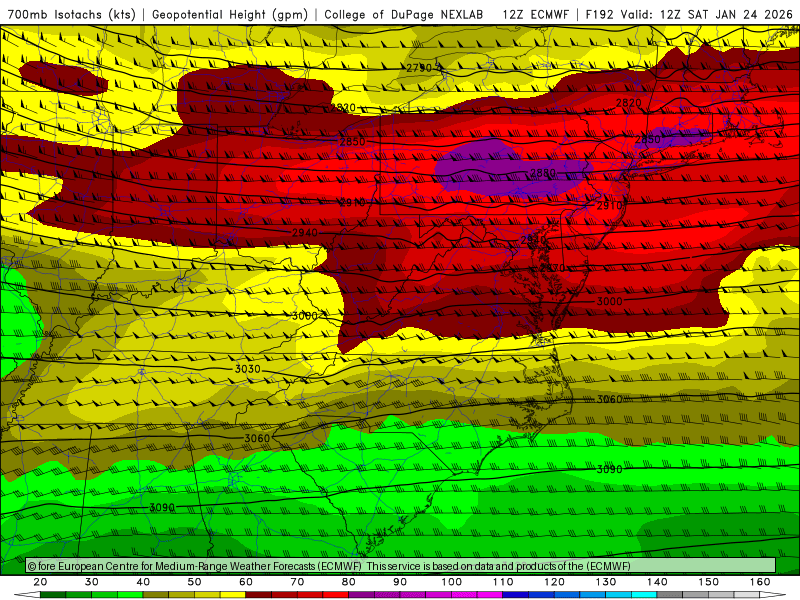Click the legend value 20

click(x=40, y=582)
